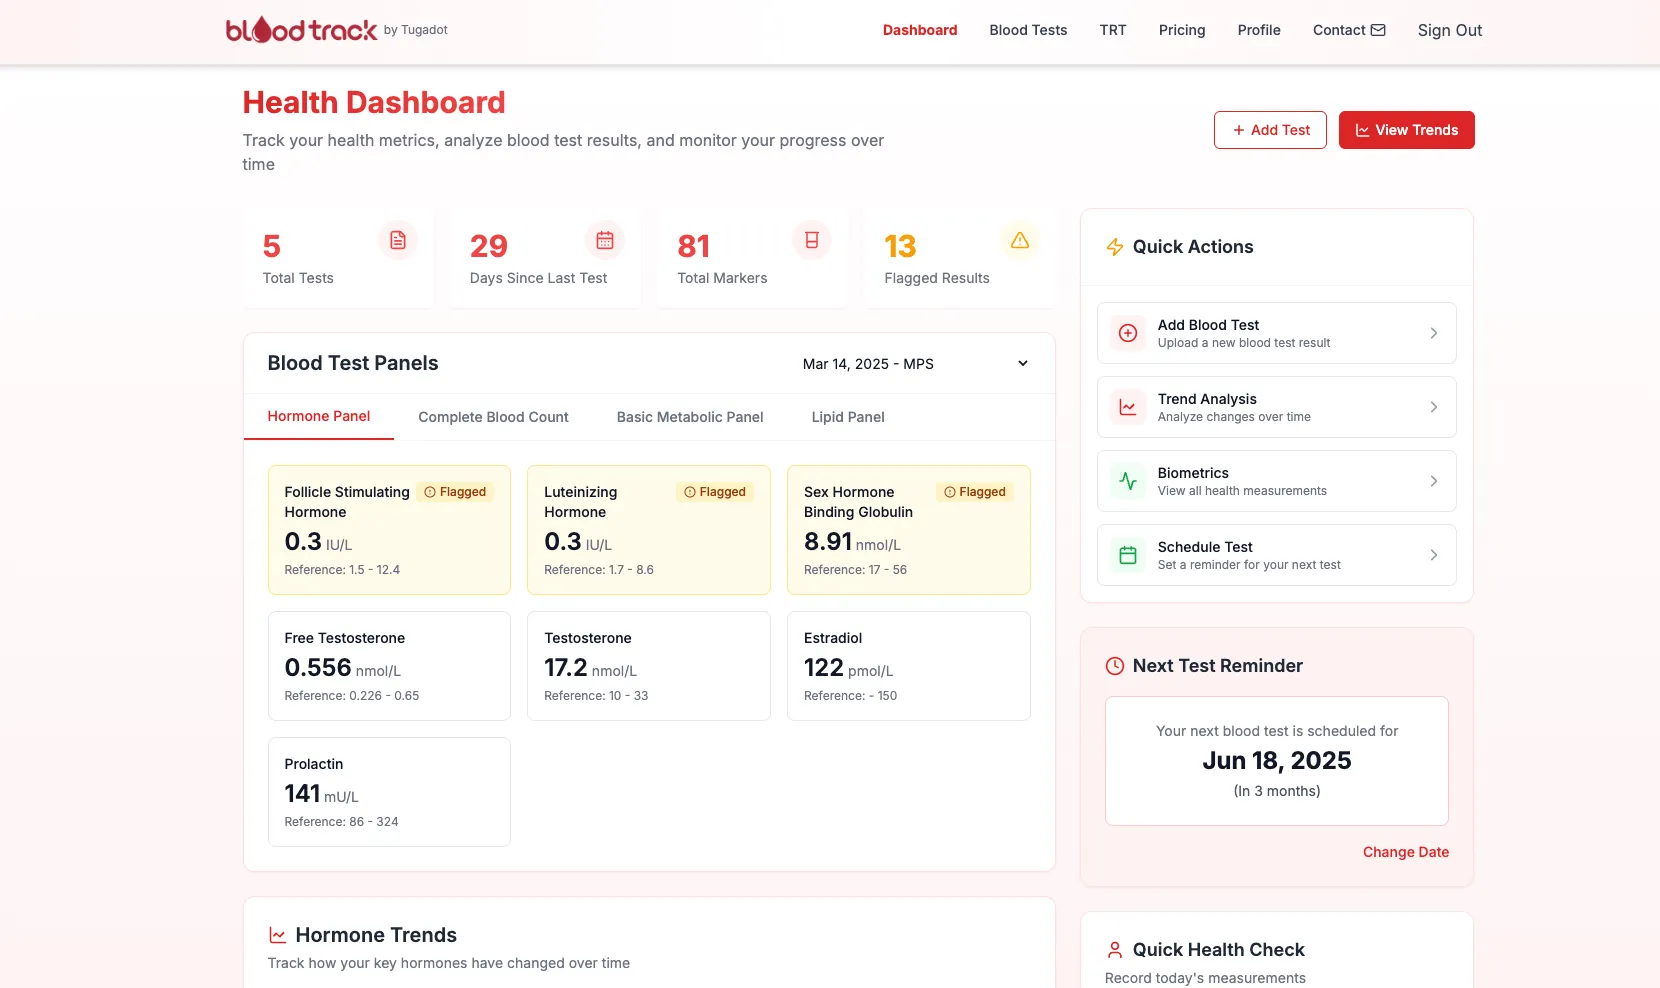Expand the Schedule Test chevron

coord(1434,555)
